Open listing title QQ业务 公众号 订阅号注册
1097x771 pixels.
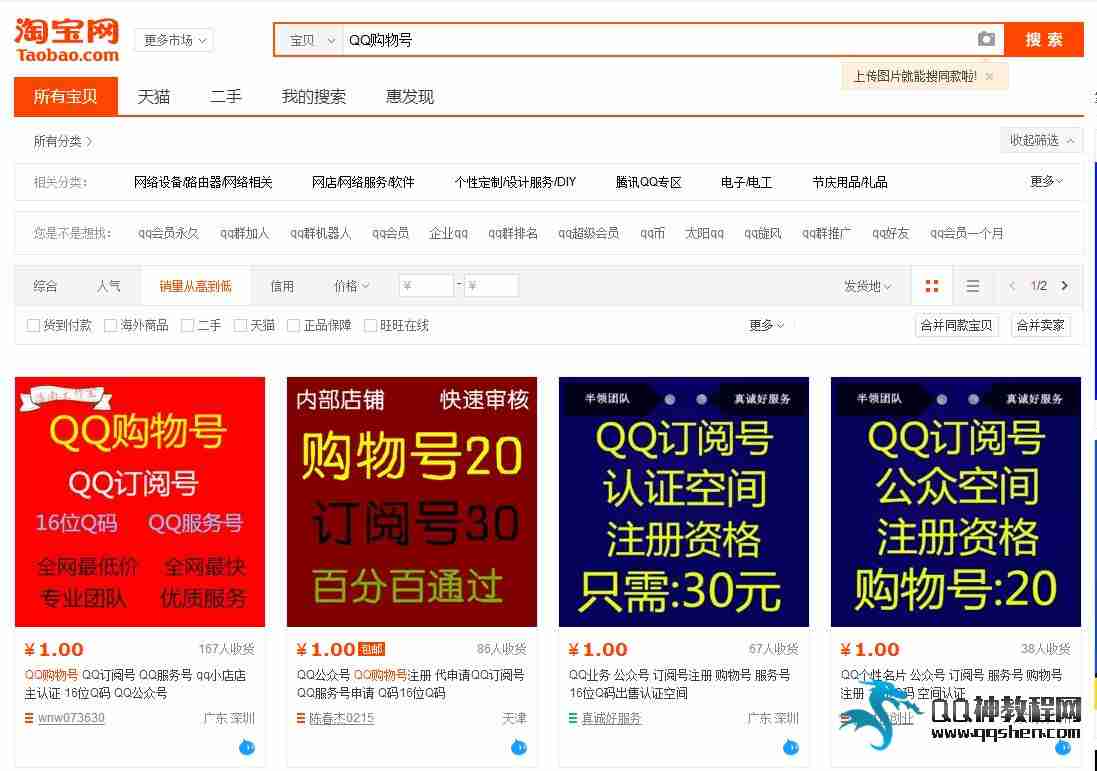pos(679,684)
